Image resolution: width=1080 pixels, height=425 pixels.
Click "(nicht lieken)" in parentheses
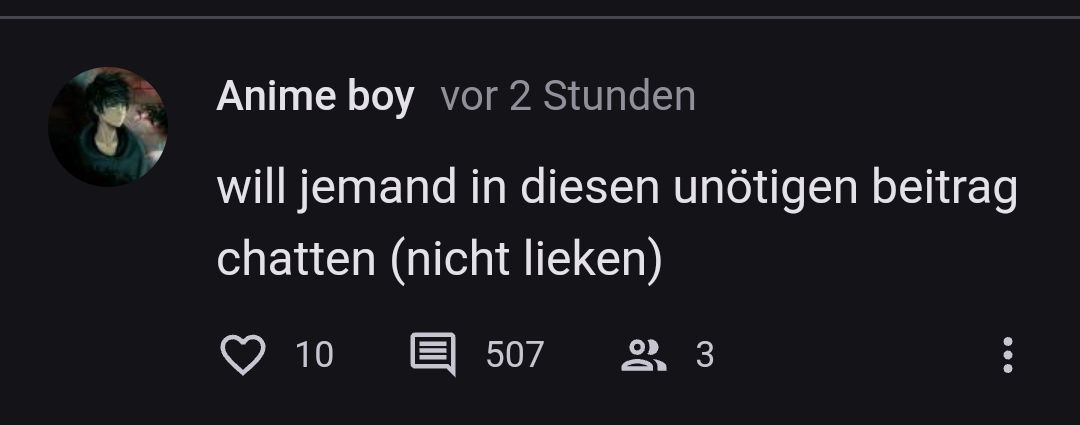click(x=526, y=260)
